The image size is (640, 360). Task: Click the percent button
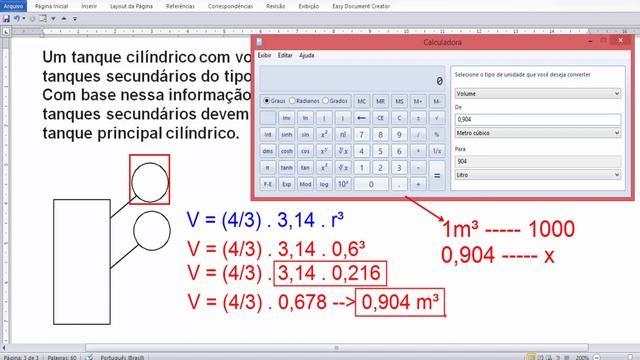tap(437, 134)
